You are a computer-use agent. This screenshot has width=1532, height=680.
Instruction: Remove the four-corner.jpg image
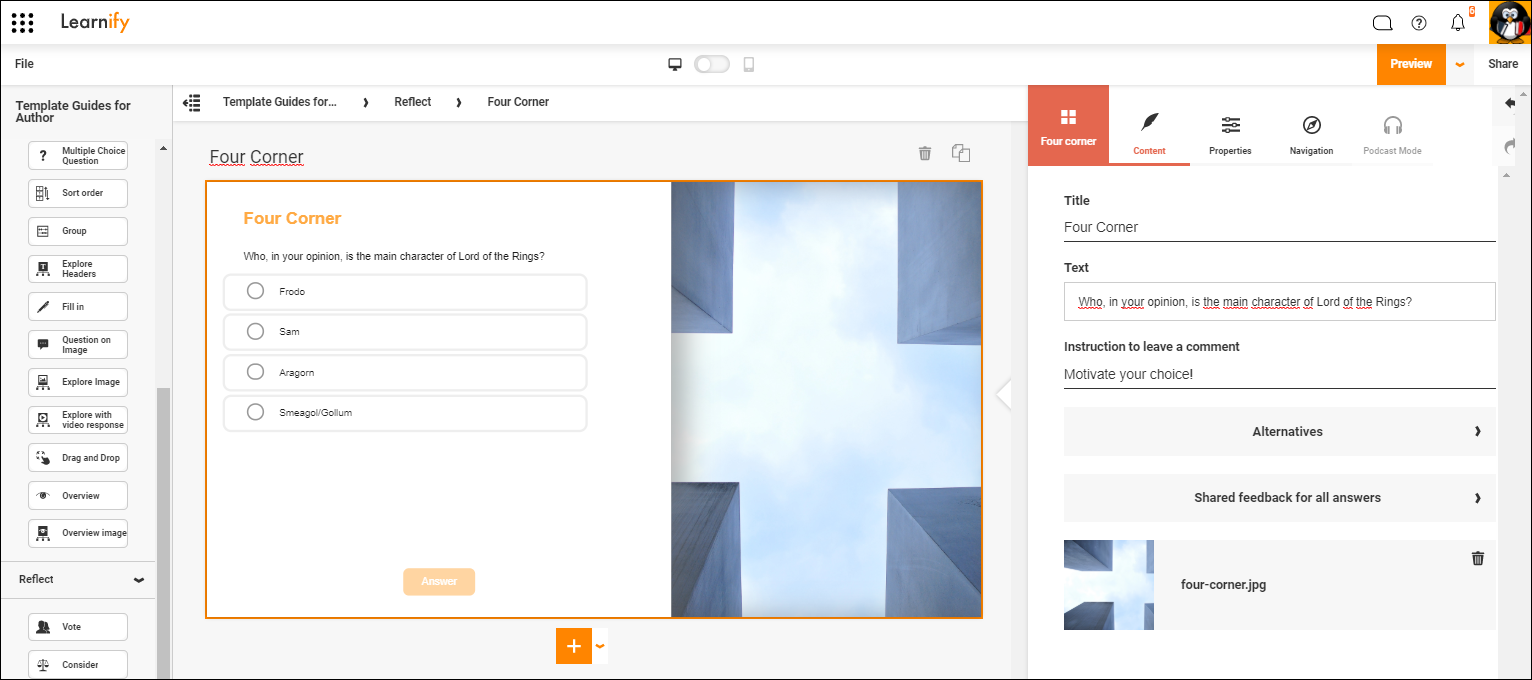(1477, 558)
